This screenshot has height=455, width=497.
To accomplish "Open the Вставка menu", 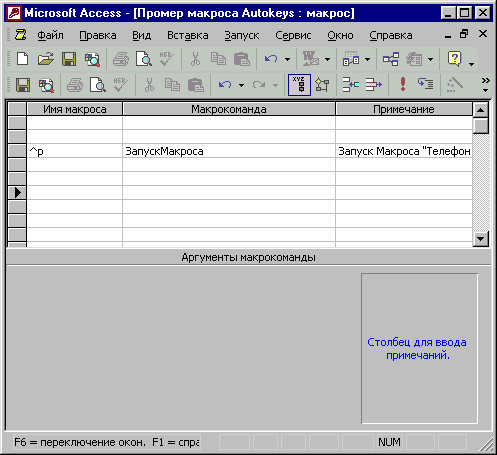I will [188, 35].
